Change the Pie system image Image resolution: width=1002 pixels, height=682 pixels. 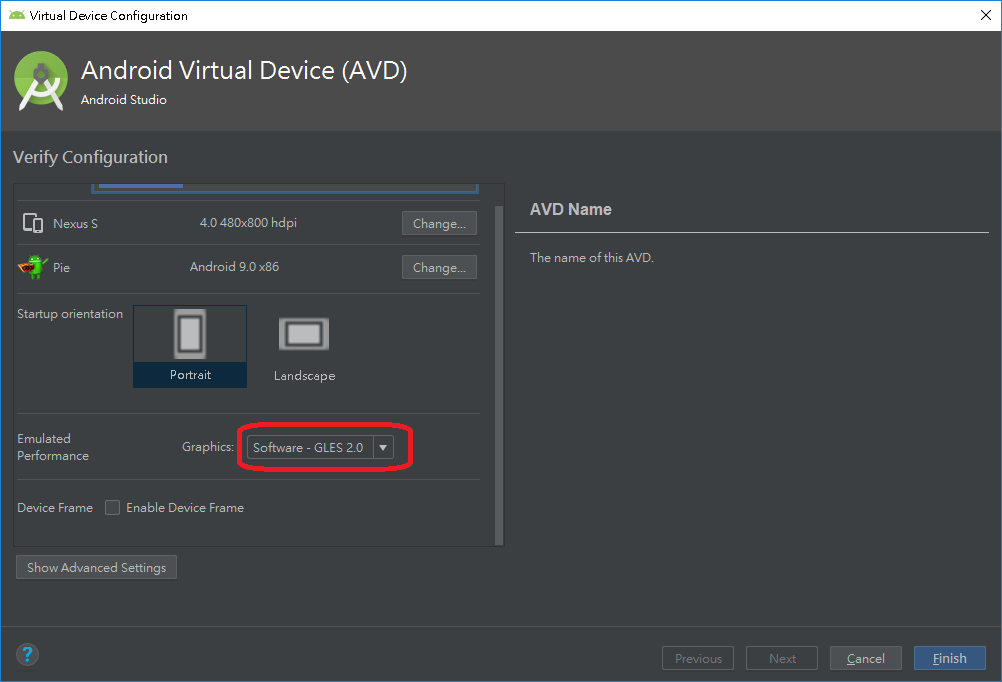coord(439,267)
